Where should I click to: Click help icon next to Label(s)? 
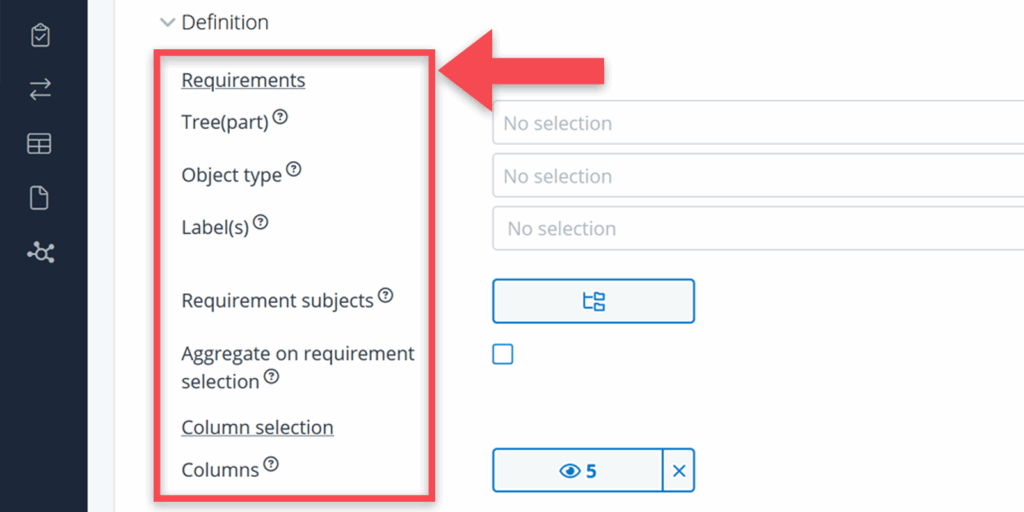click(x=260, y=222)
